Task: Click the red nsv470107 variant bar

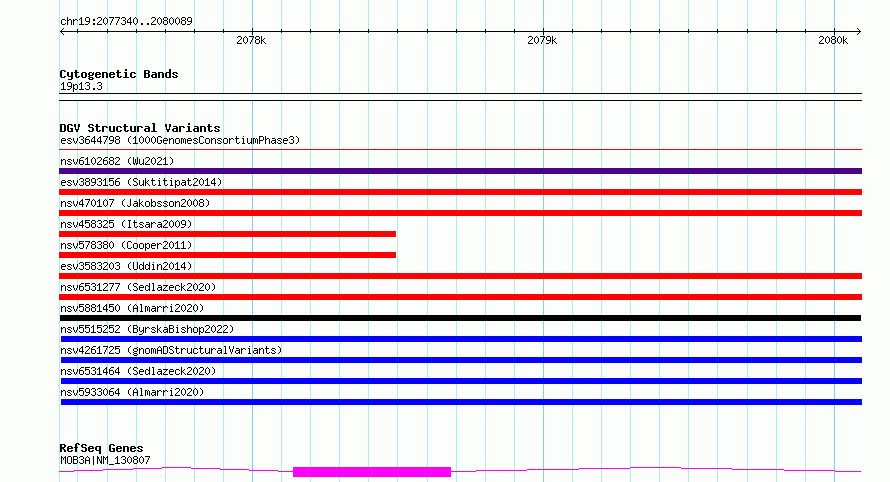Action: [x=460, y=213]
